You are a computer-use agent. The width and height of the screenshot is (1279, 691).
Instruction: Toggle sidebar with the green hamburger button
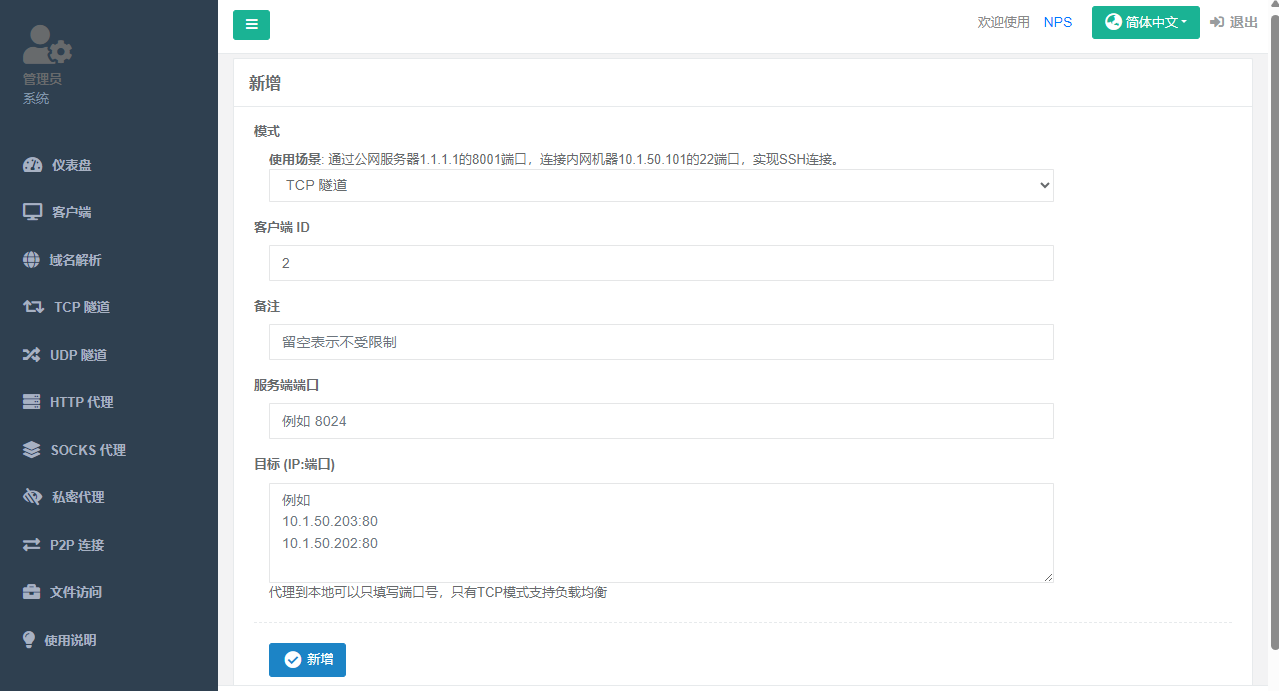251,25
